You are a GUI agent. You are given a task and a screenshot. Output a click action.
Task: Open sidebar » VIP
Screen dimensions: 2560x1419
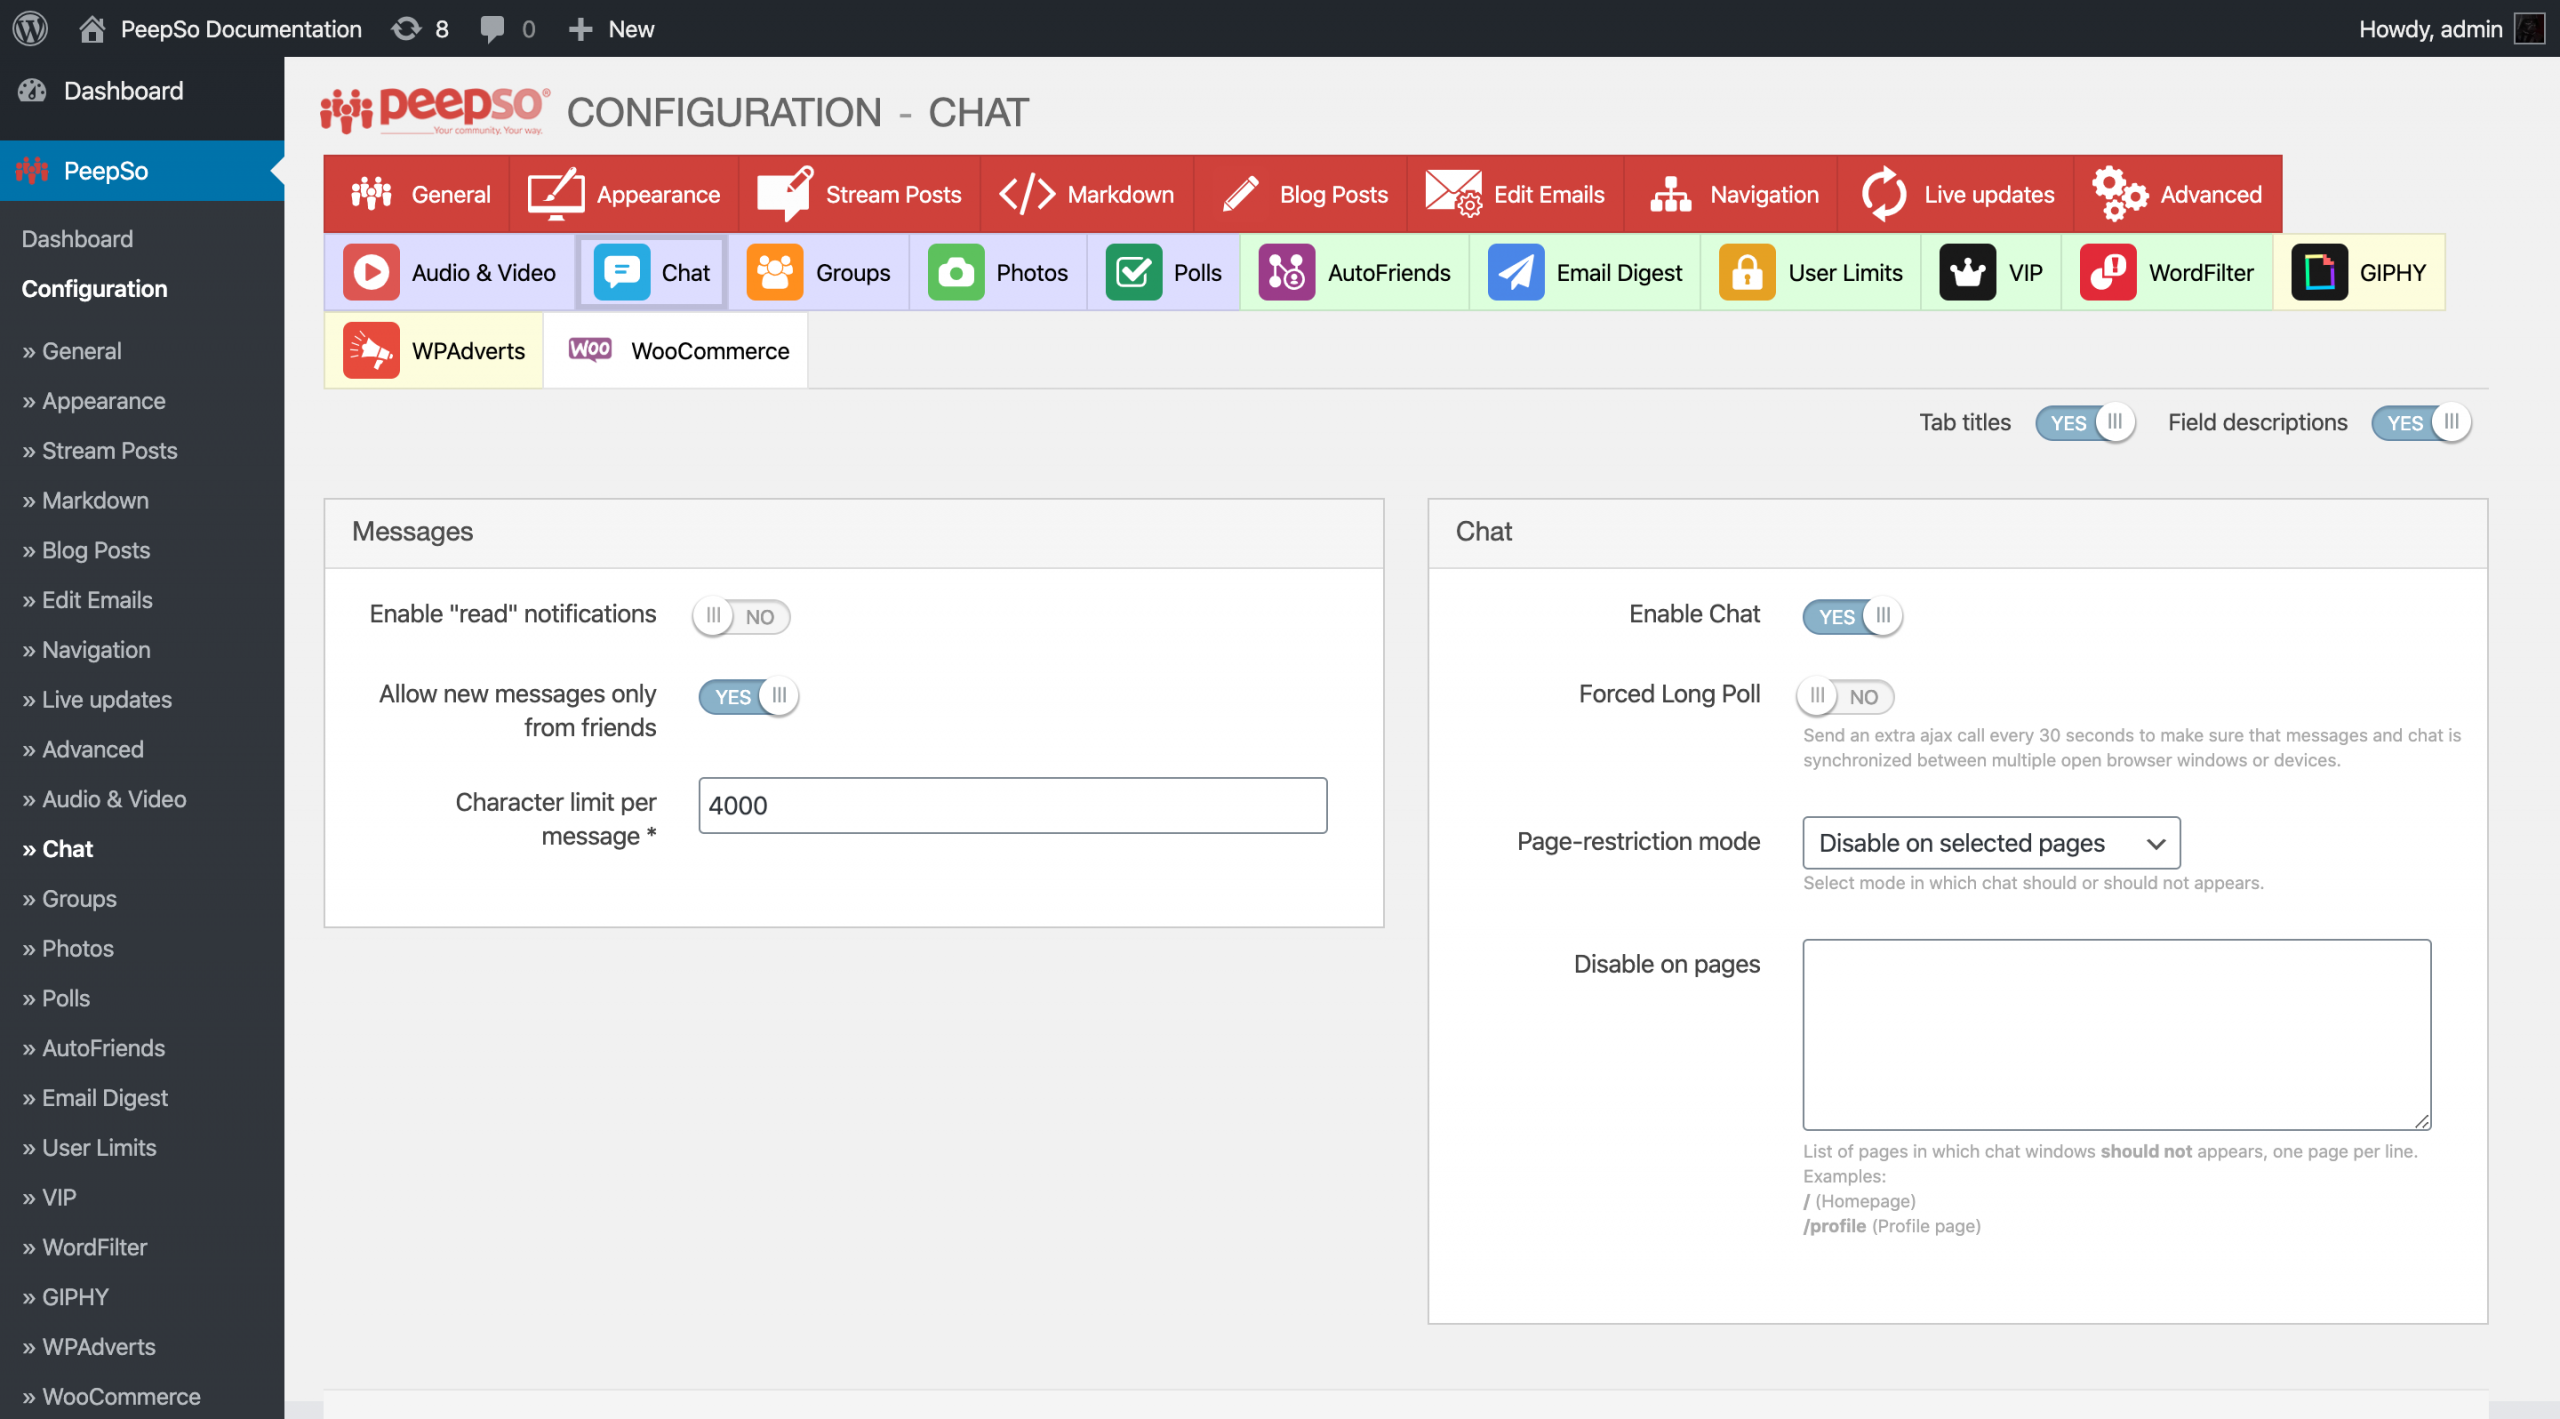[49, 1197]
